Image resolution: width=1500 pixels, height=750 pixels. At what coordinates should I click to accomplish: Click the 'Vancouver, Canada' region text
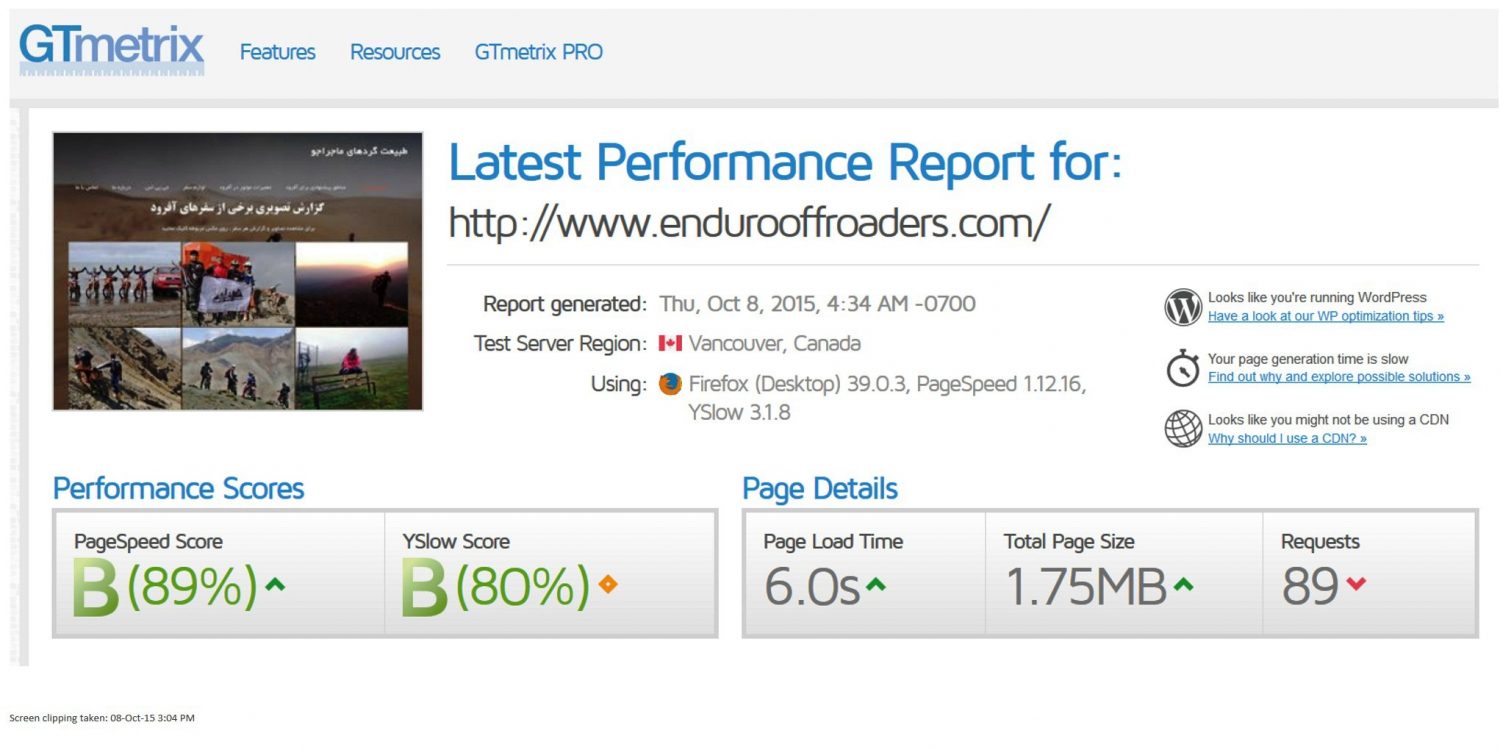point(774,344)
